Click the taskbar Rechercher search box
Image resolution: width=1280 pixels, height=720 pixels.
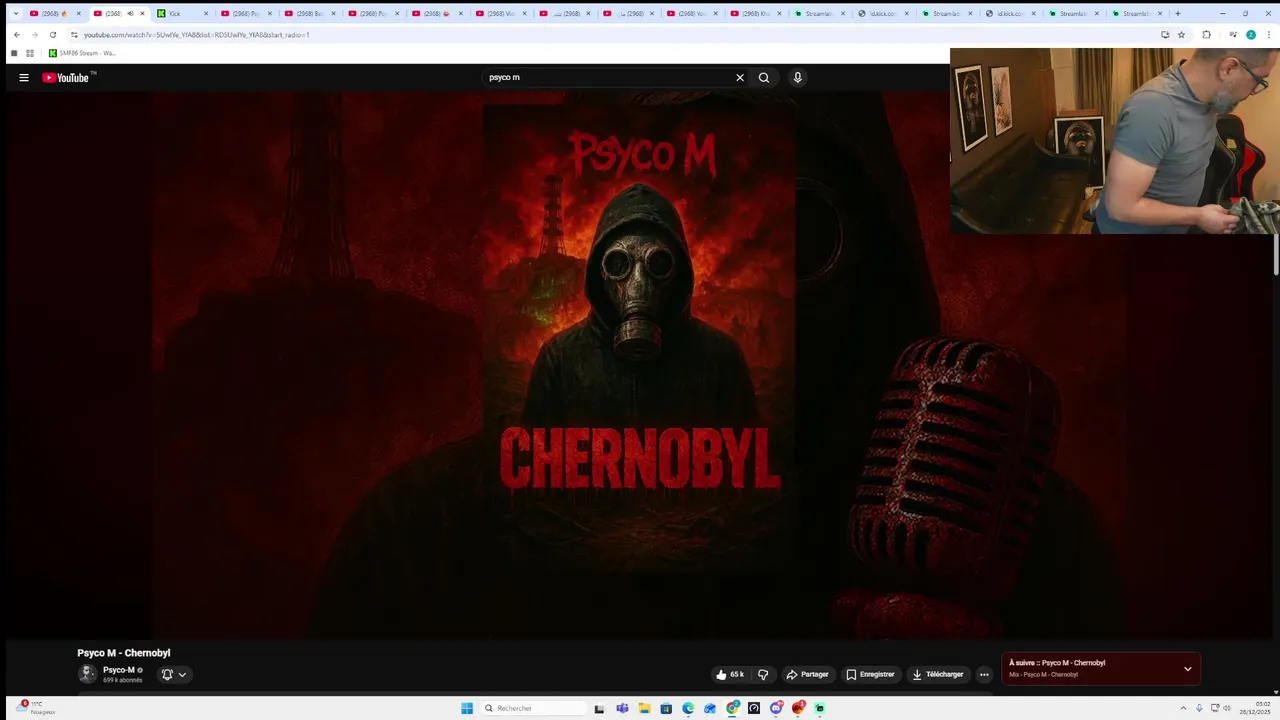[534, 708]
